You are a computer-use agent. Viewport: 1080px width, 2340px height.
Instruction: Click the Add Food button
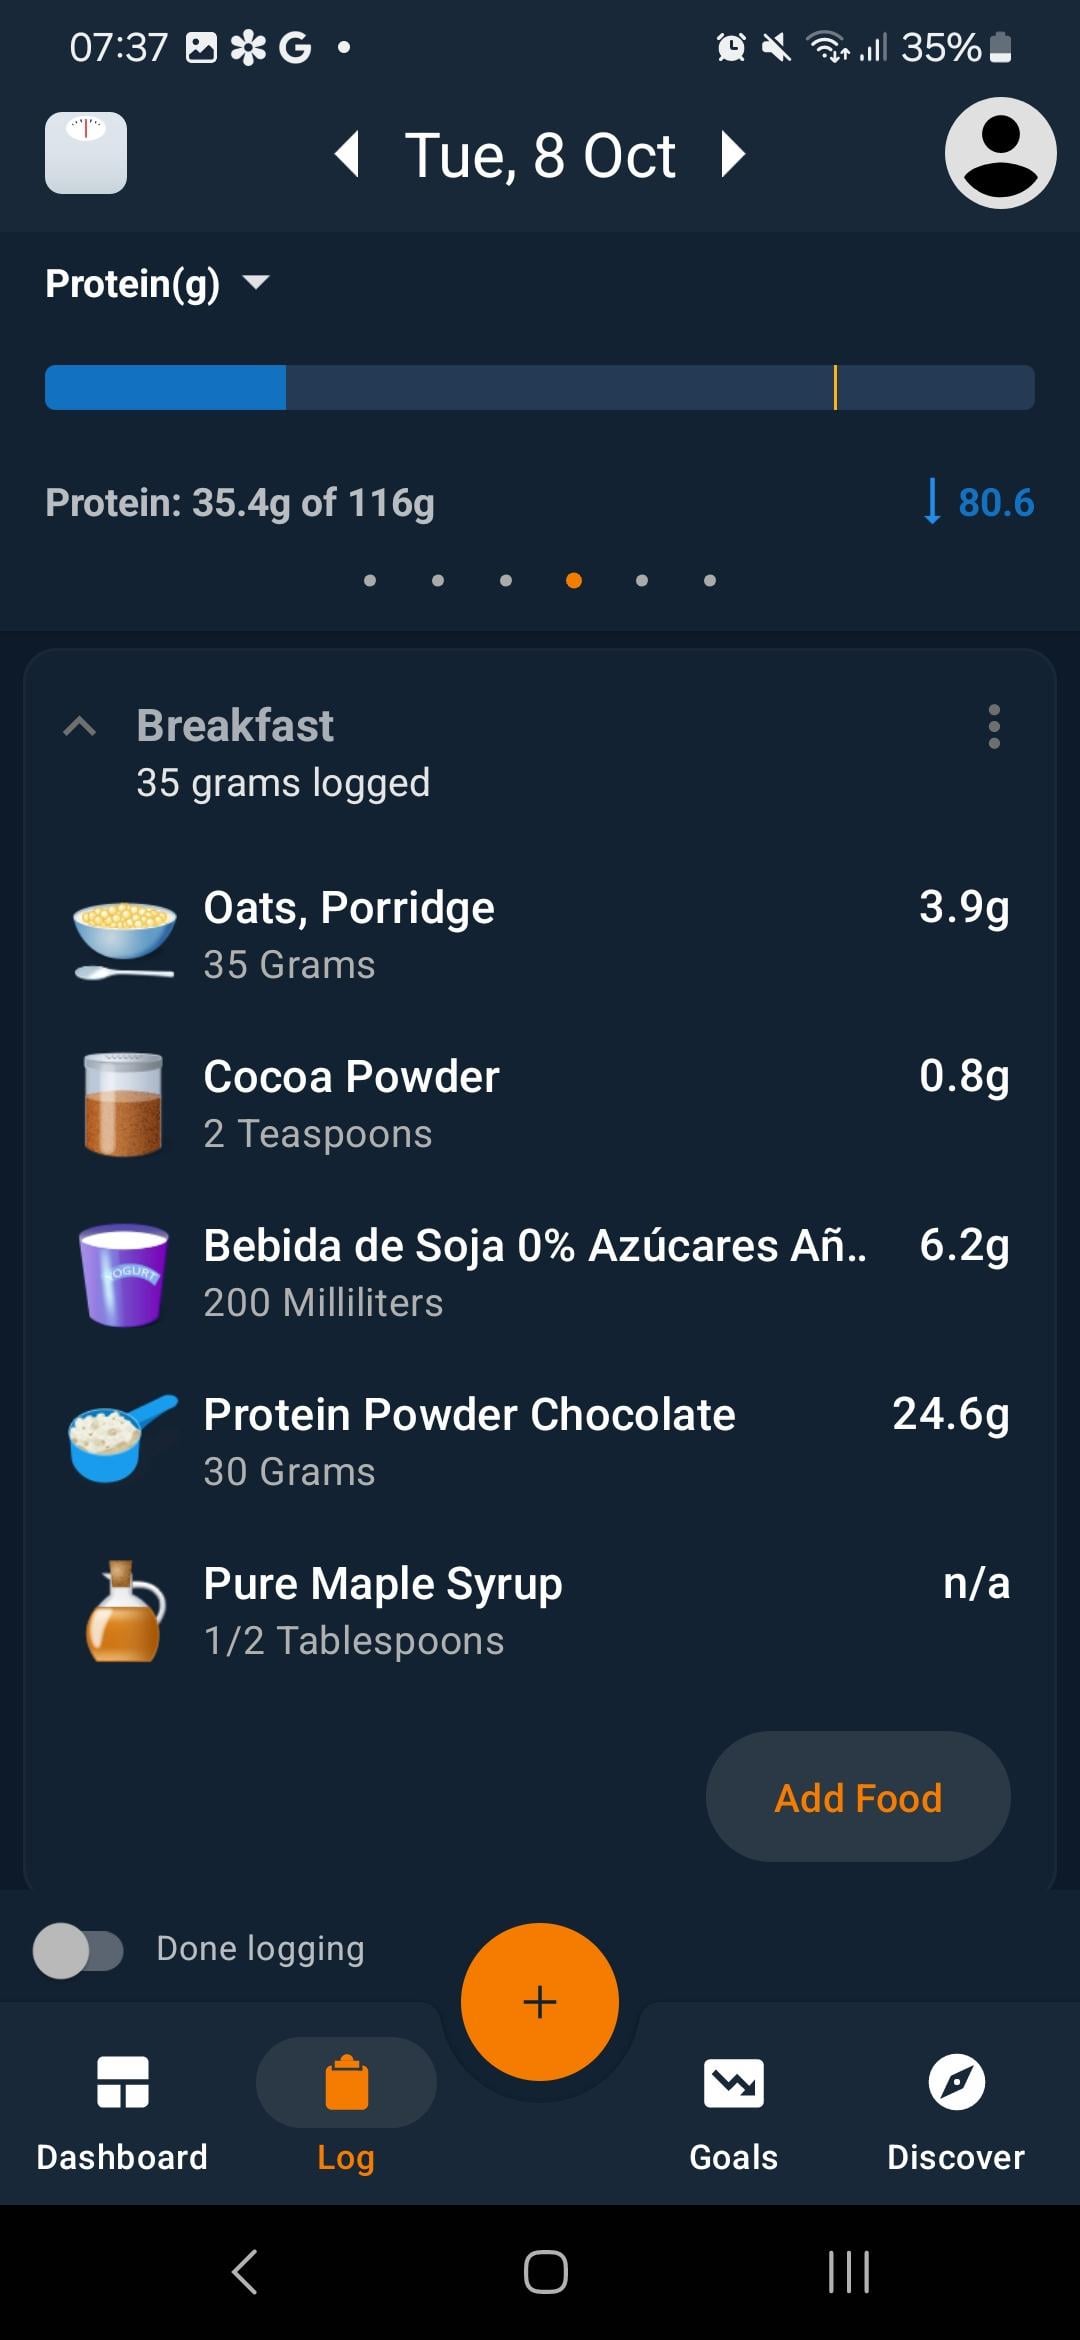[x=858, y=1797]
